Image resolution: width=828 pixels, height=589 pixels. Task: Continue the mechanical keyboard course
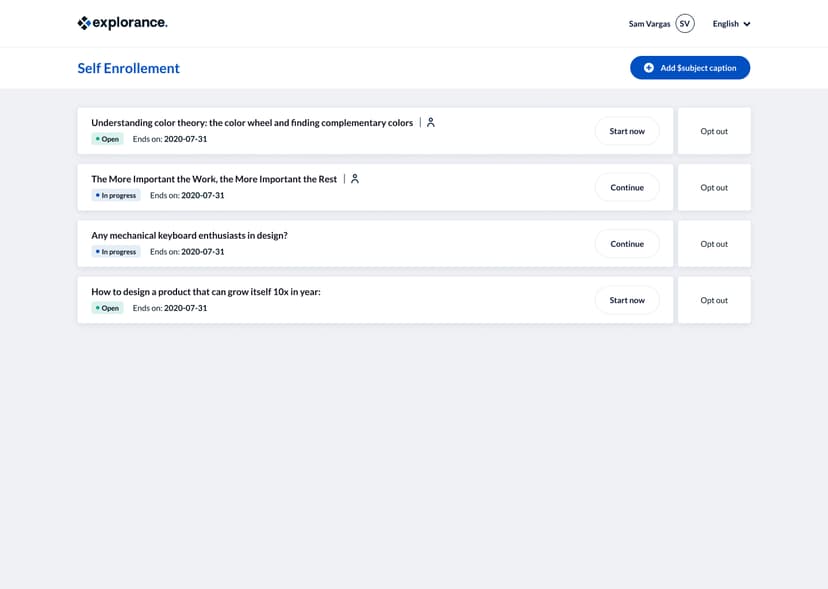tap(627, 243)
